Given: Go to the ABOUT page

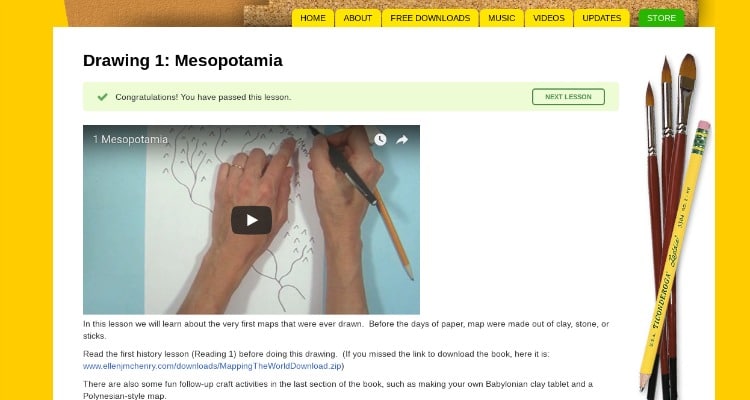Looking at the screenshot, I should coord(357,18).
